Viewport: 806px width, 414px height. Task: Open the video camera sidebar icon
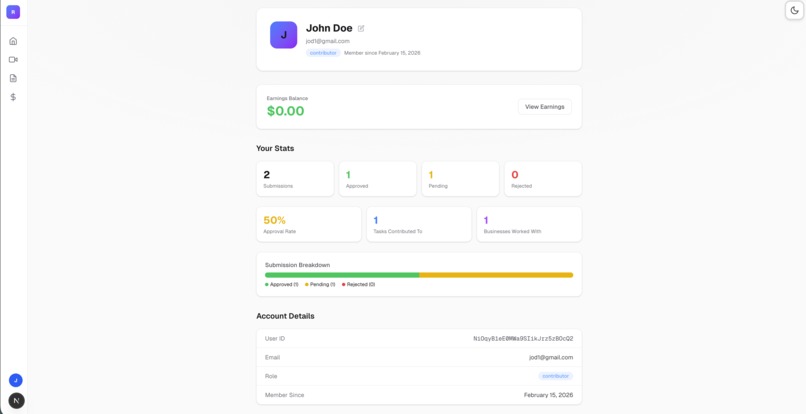point(13,60)
